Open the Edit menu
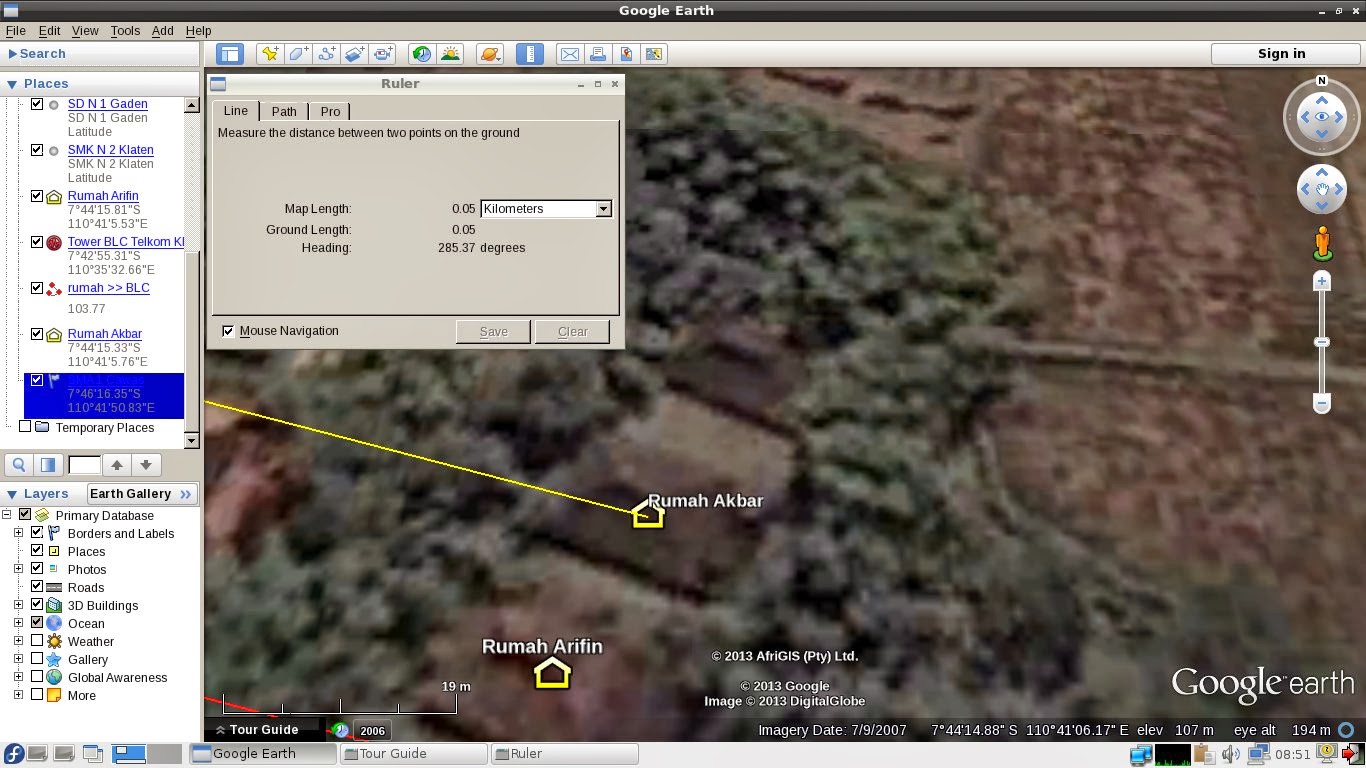This screenshot has height=768, width=1366. coord(49,31)
